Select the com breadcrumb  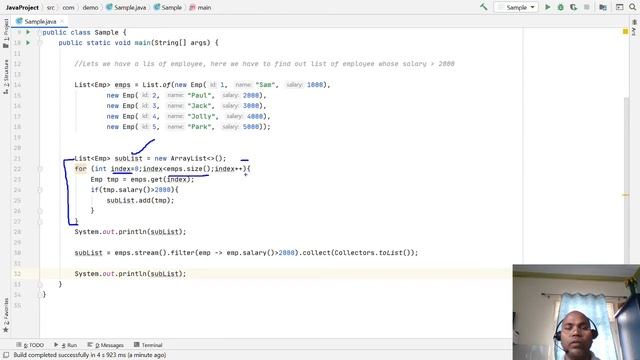68,7
